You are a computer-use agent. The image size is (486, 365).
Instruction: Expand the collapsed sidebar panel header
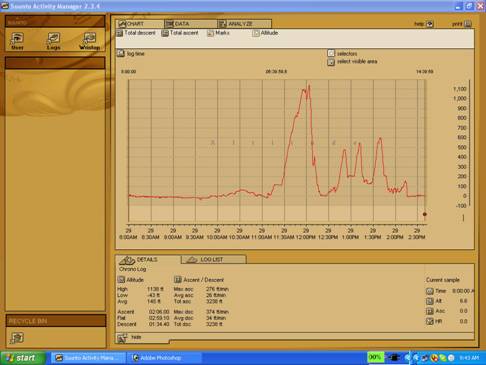55,63
